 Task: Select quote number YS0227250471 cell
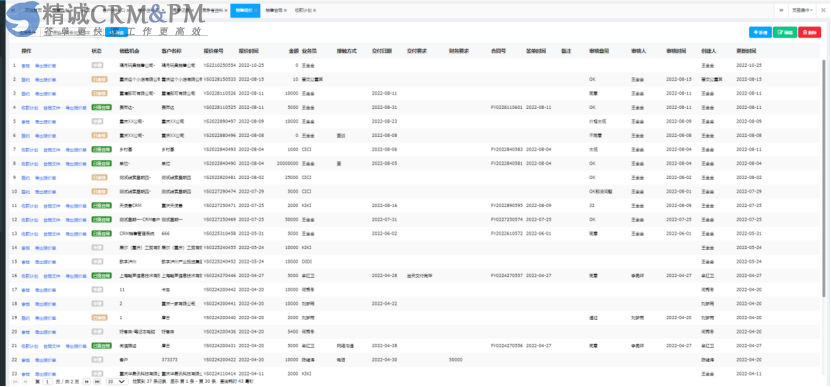coord(219,206)
